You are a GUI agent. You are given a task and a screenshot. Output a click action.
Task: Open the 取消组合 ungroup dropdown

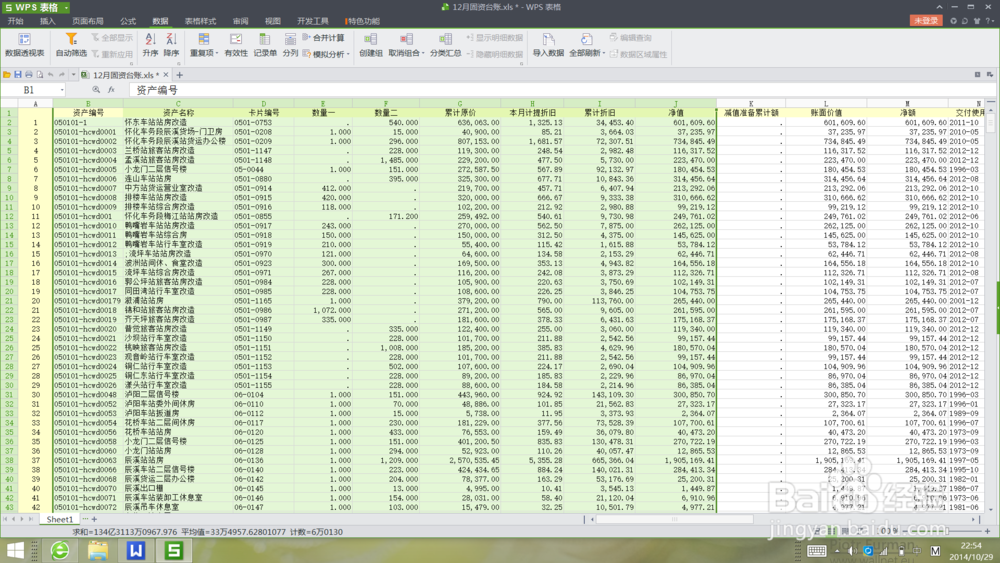tap(406, 45)
